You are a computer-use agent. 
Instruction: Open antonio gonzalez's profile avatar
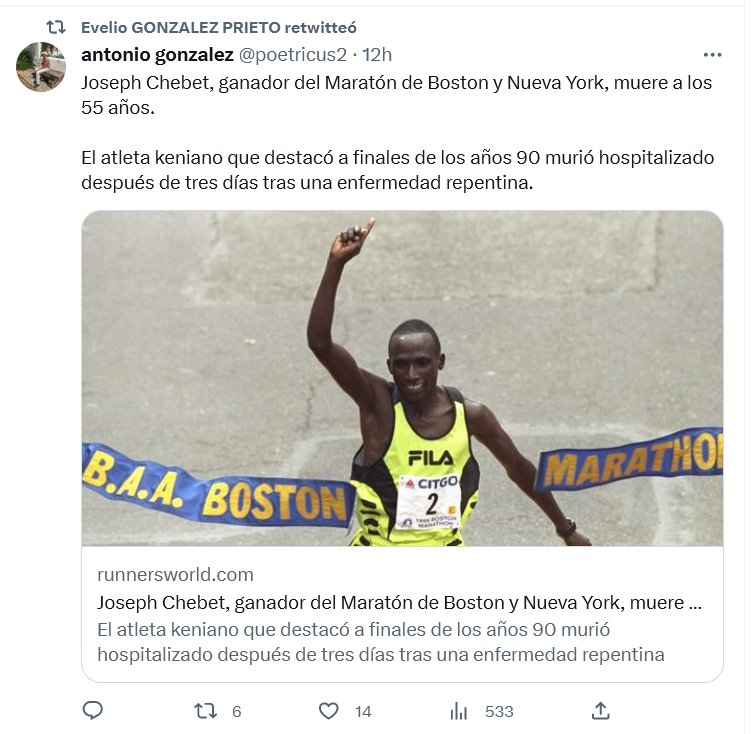click(41, 67)
